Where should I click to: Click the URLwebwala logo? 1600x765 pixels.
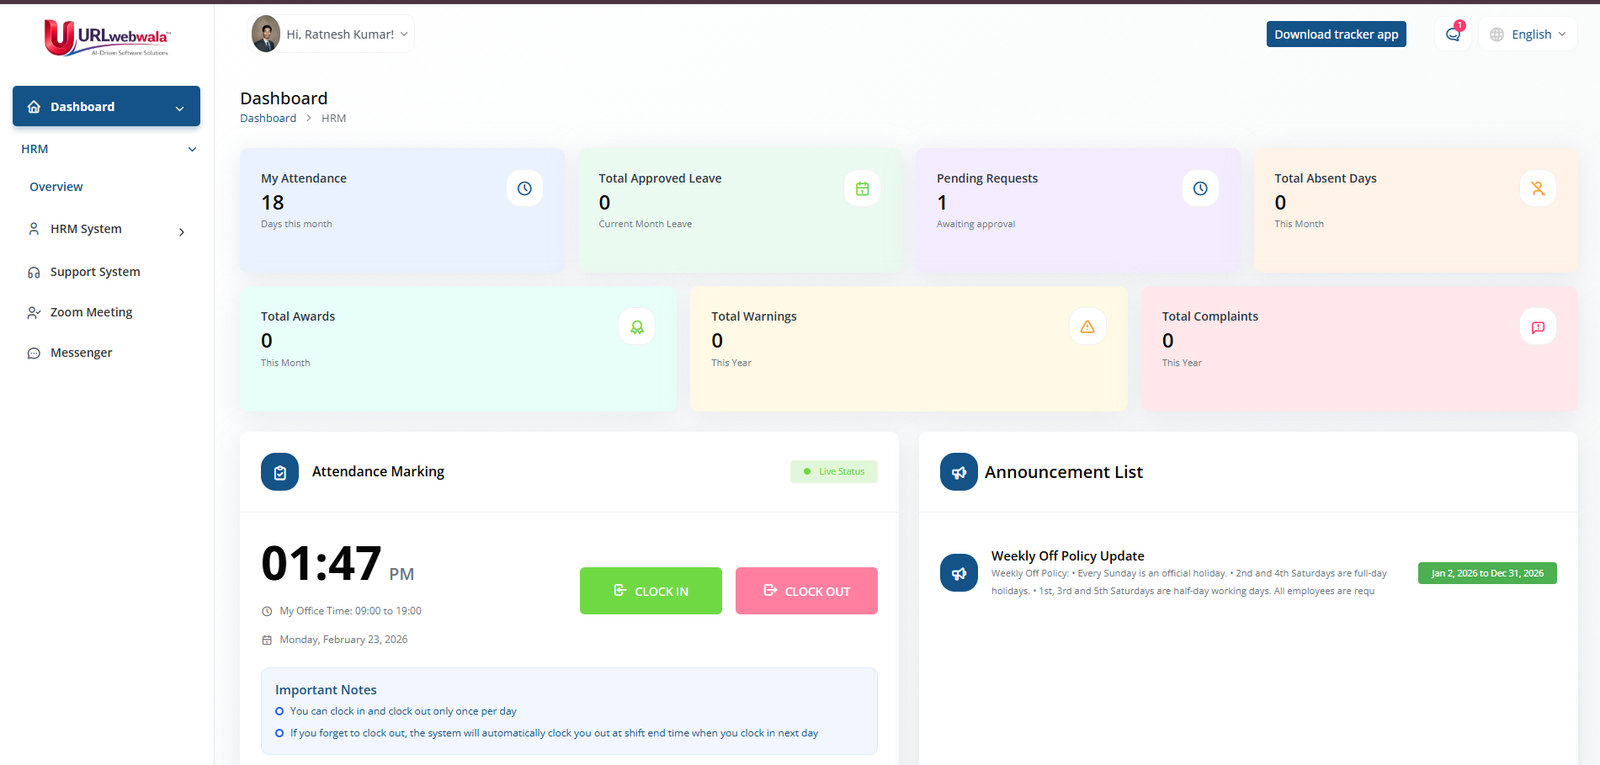pyautogui.click(x=107, y=38)
